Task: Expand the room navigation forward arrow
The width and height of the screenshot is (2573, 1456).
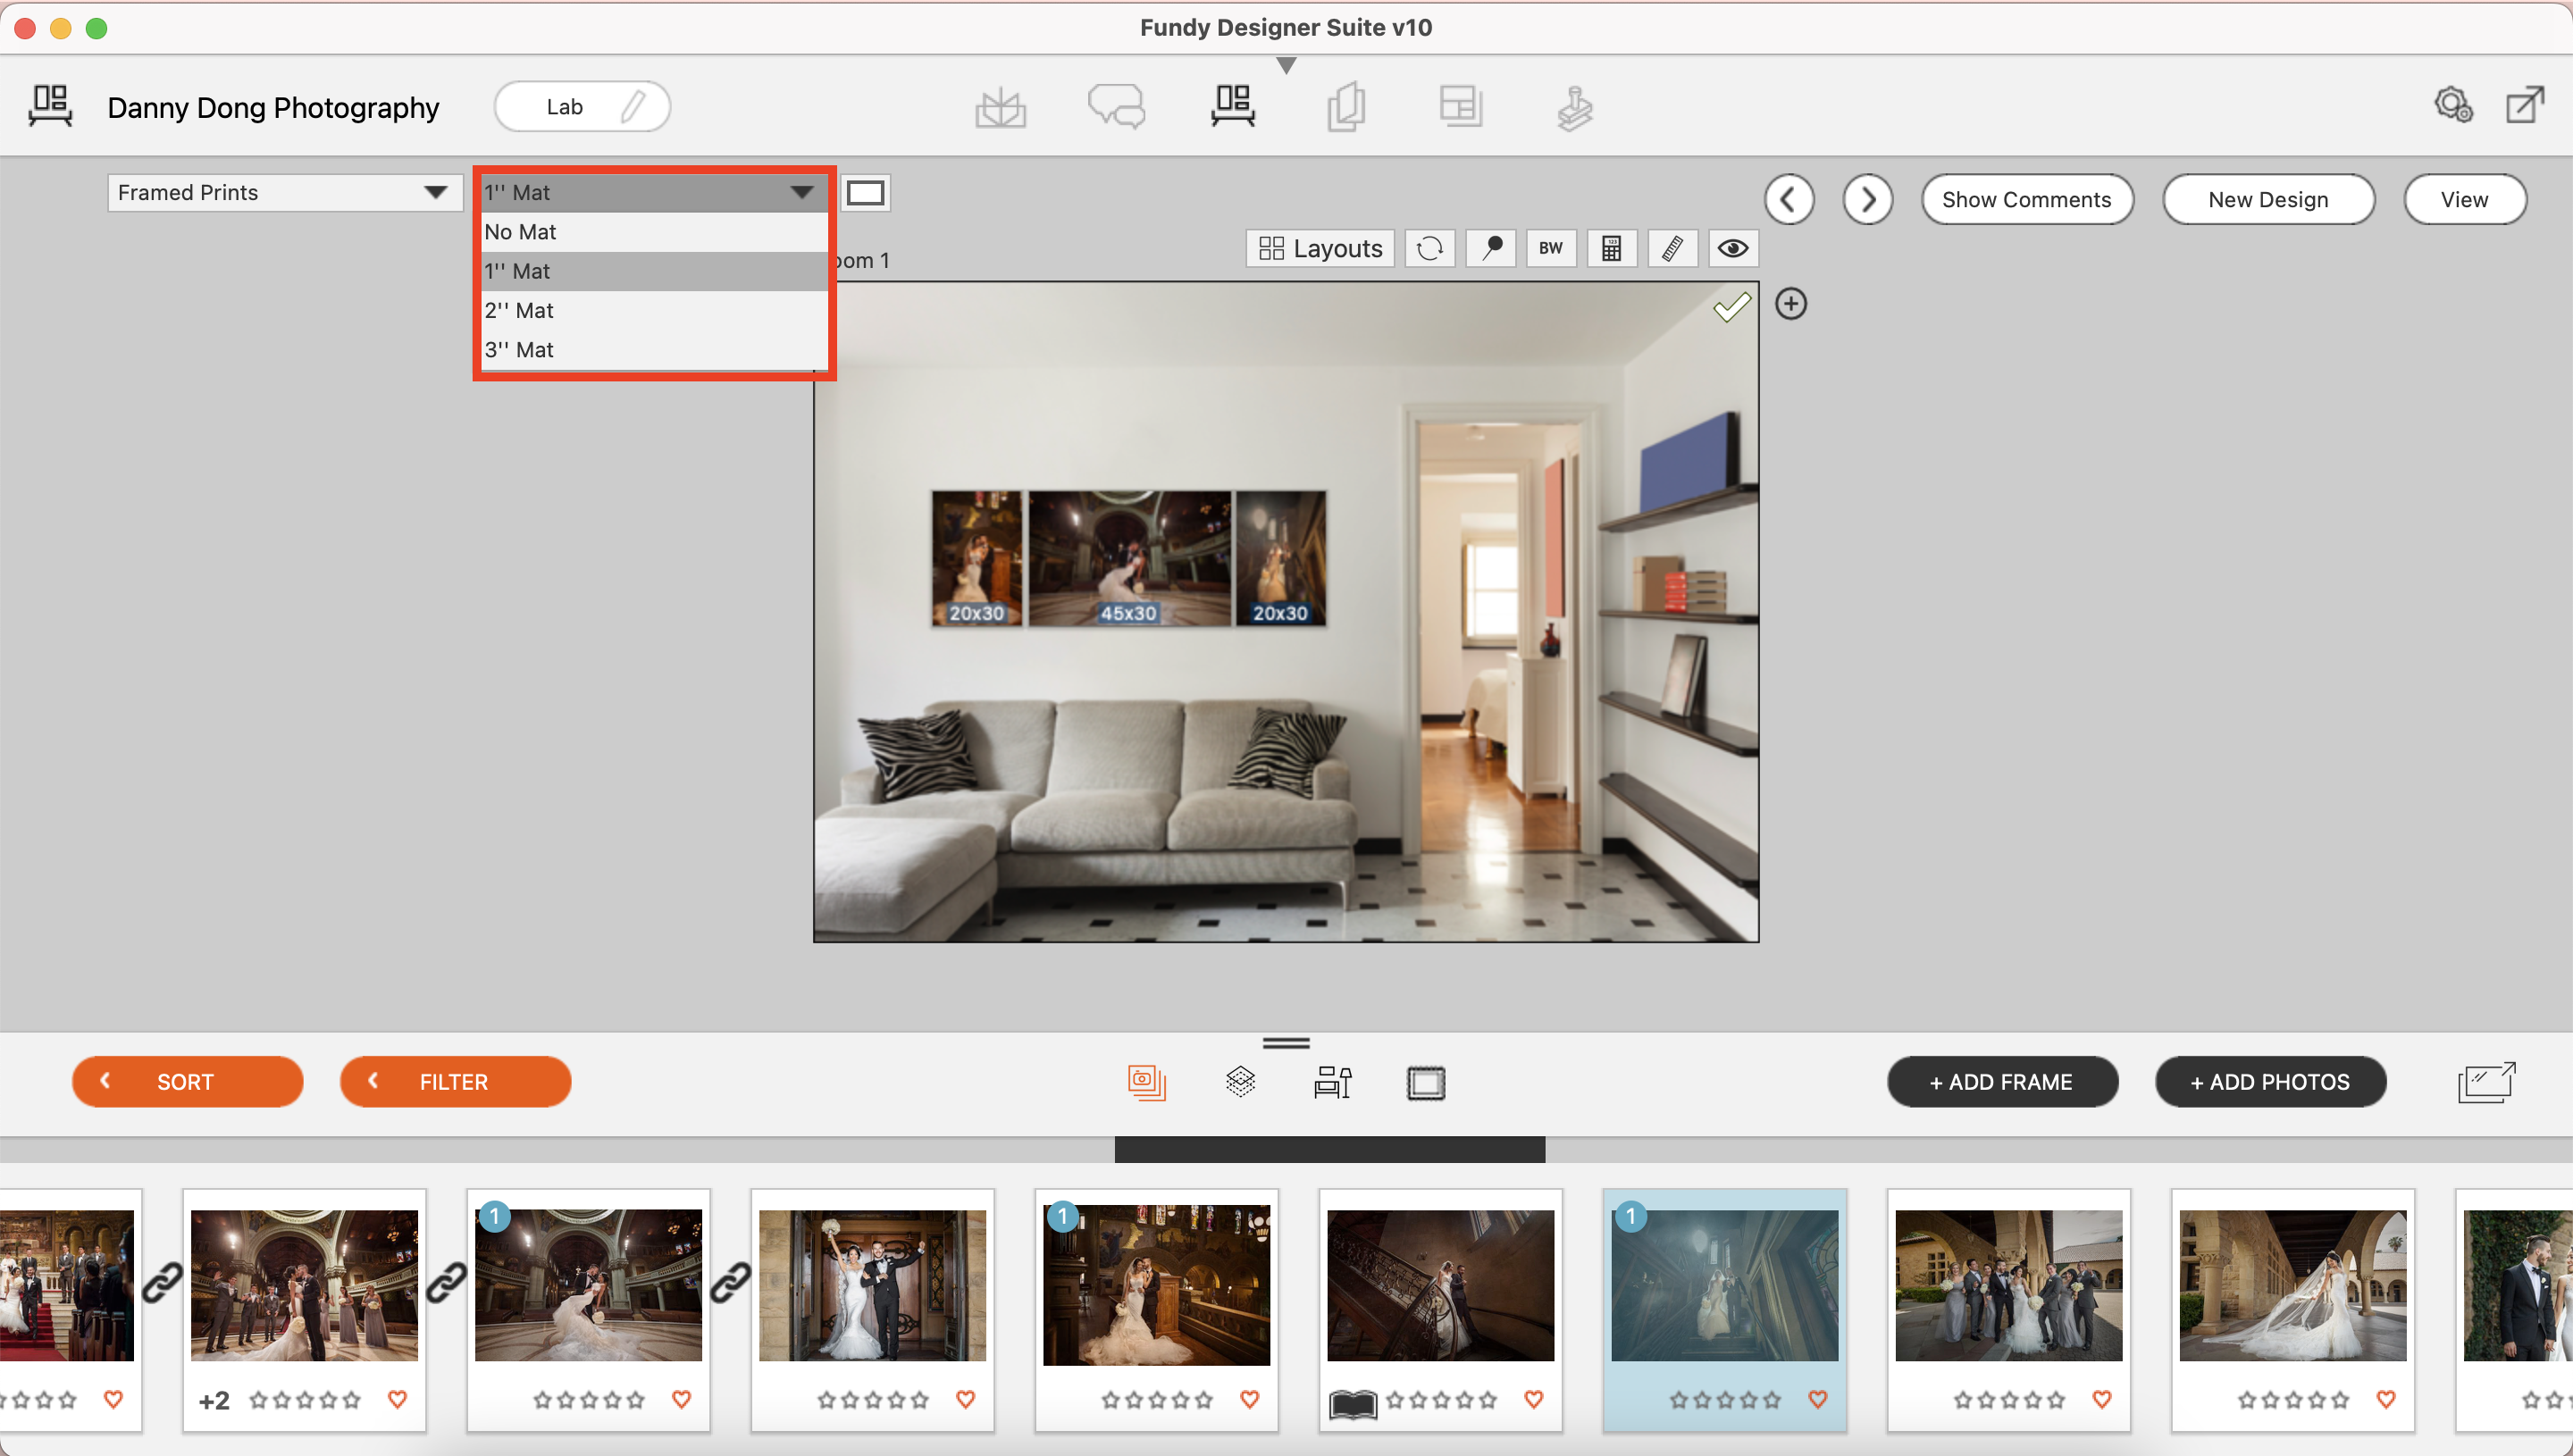Action: click(1868, 197)
